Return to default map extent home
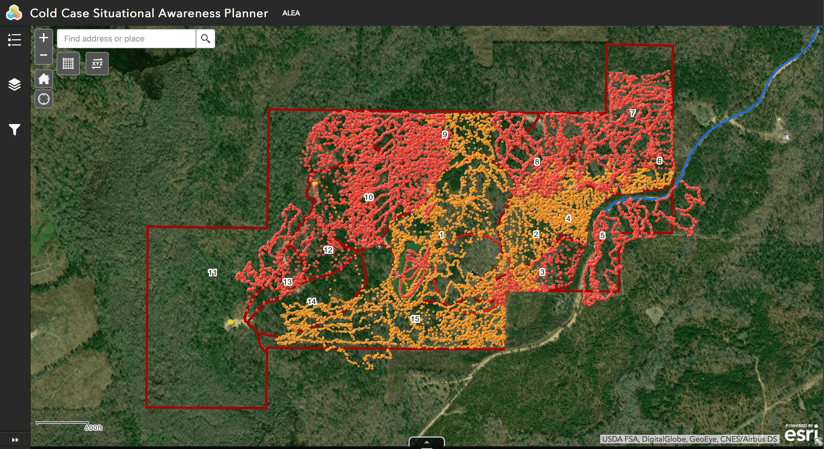The image size is (824, 449). [x=44, y=79]
